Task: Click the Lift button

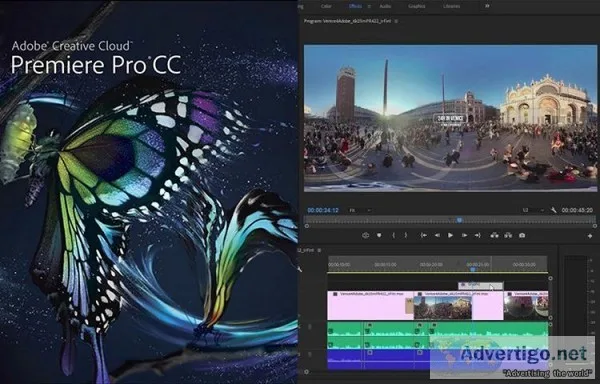Action: pyautogui.click(x=494, y=236)
